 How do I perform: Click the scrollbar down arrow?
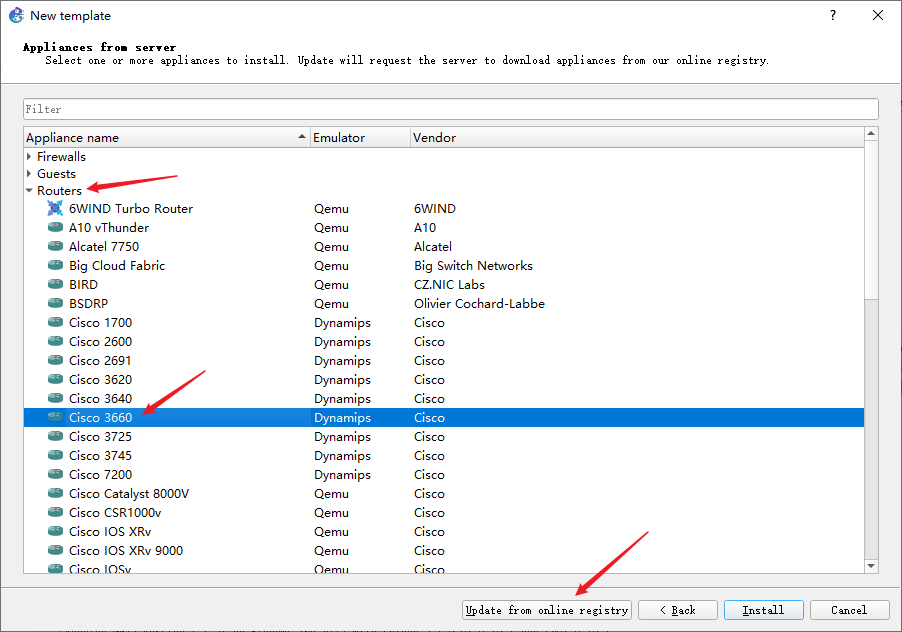871,566
